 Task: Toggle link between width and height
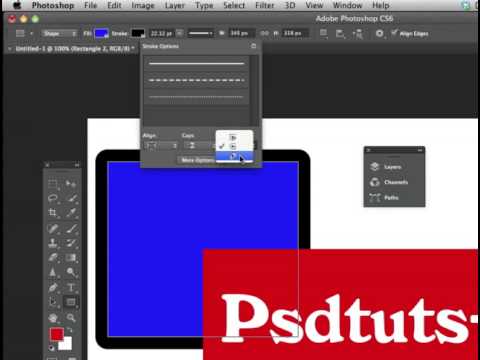click(264, 33)
